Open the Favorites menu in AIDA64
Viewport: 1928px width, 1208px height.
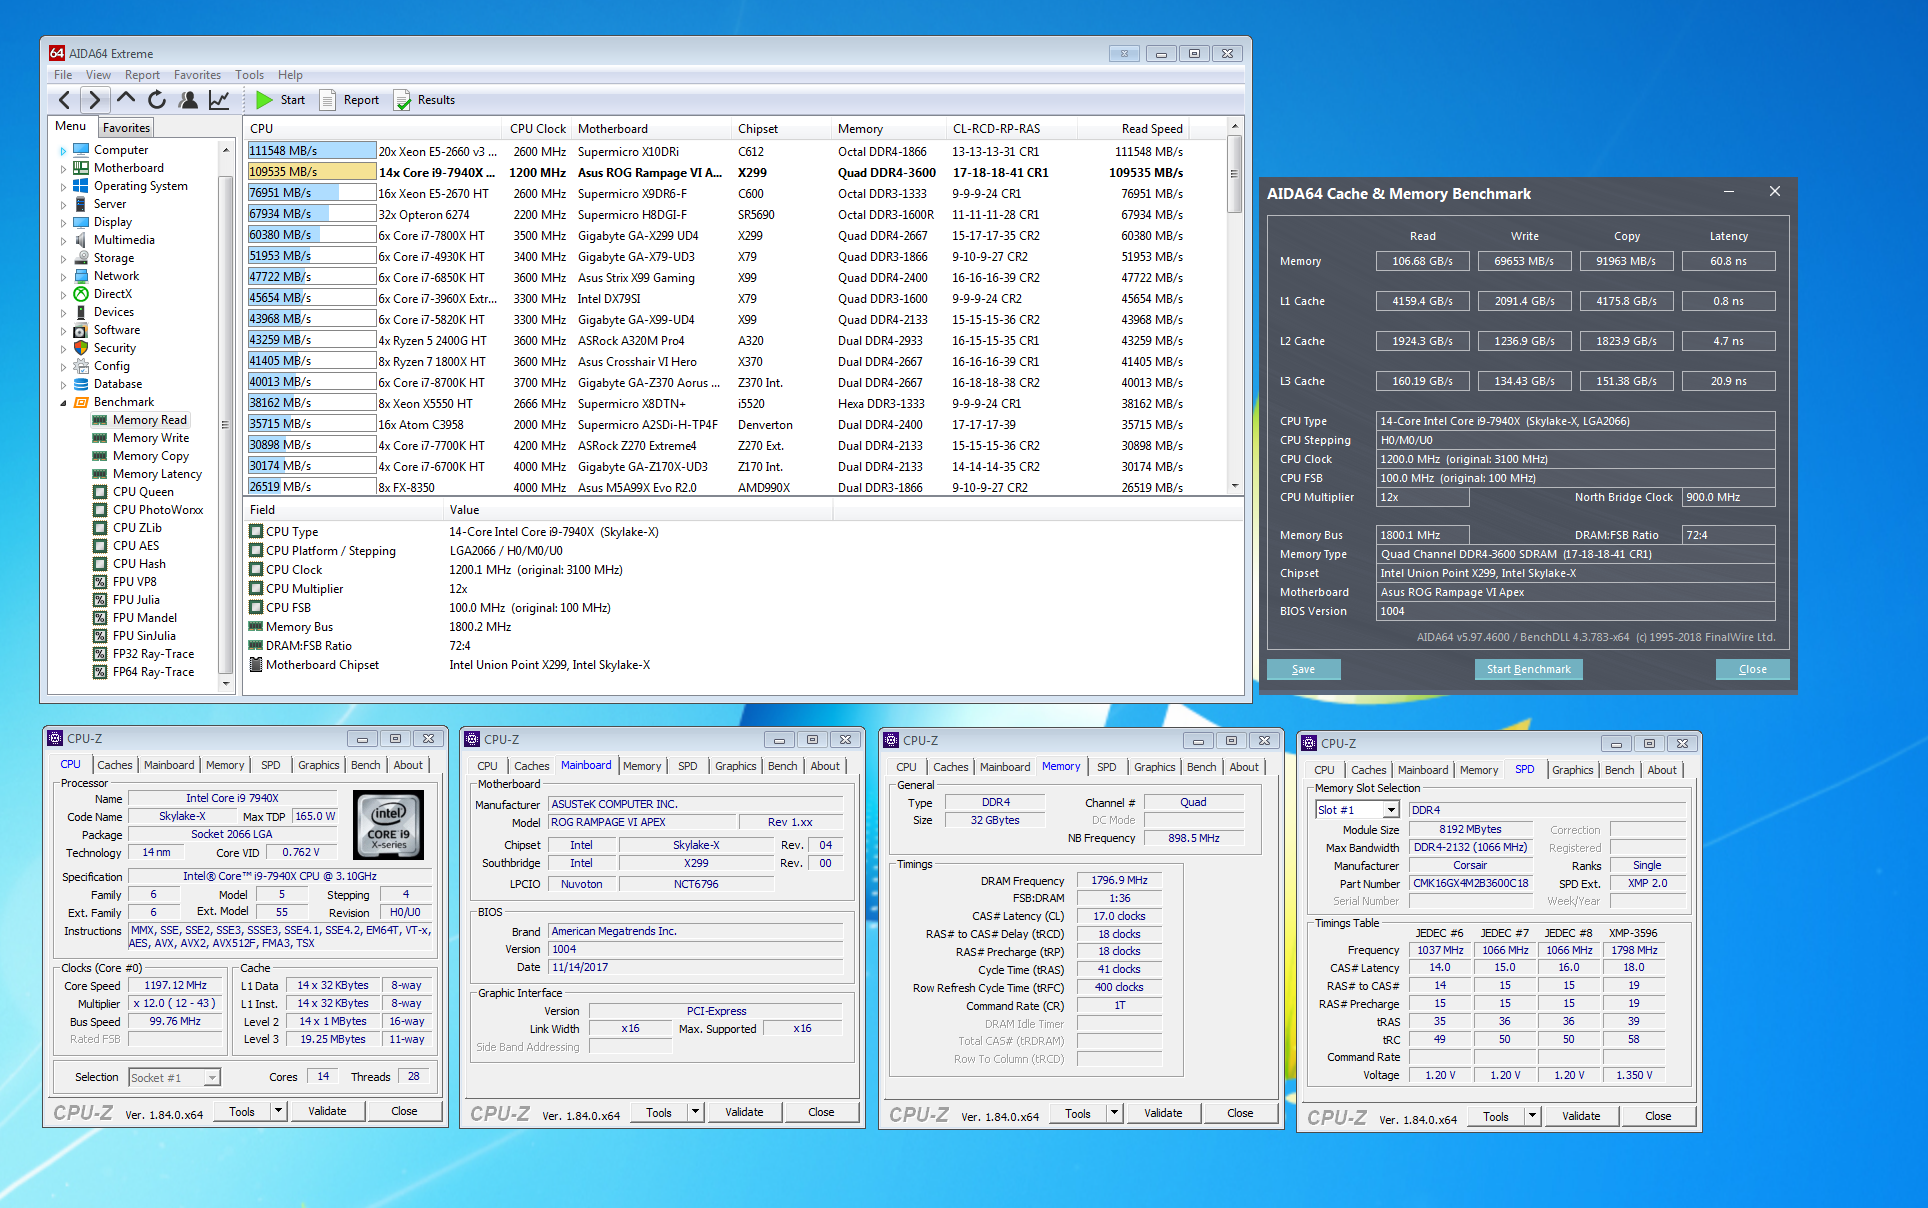click(197, 75)
